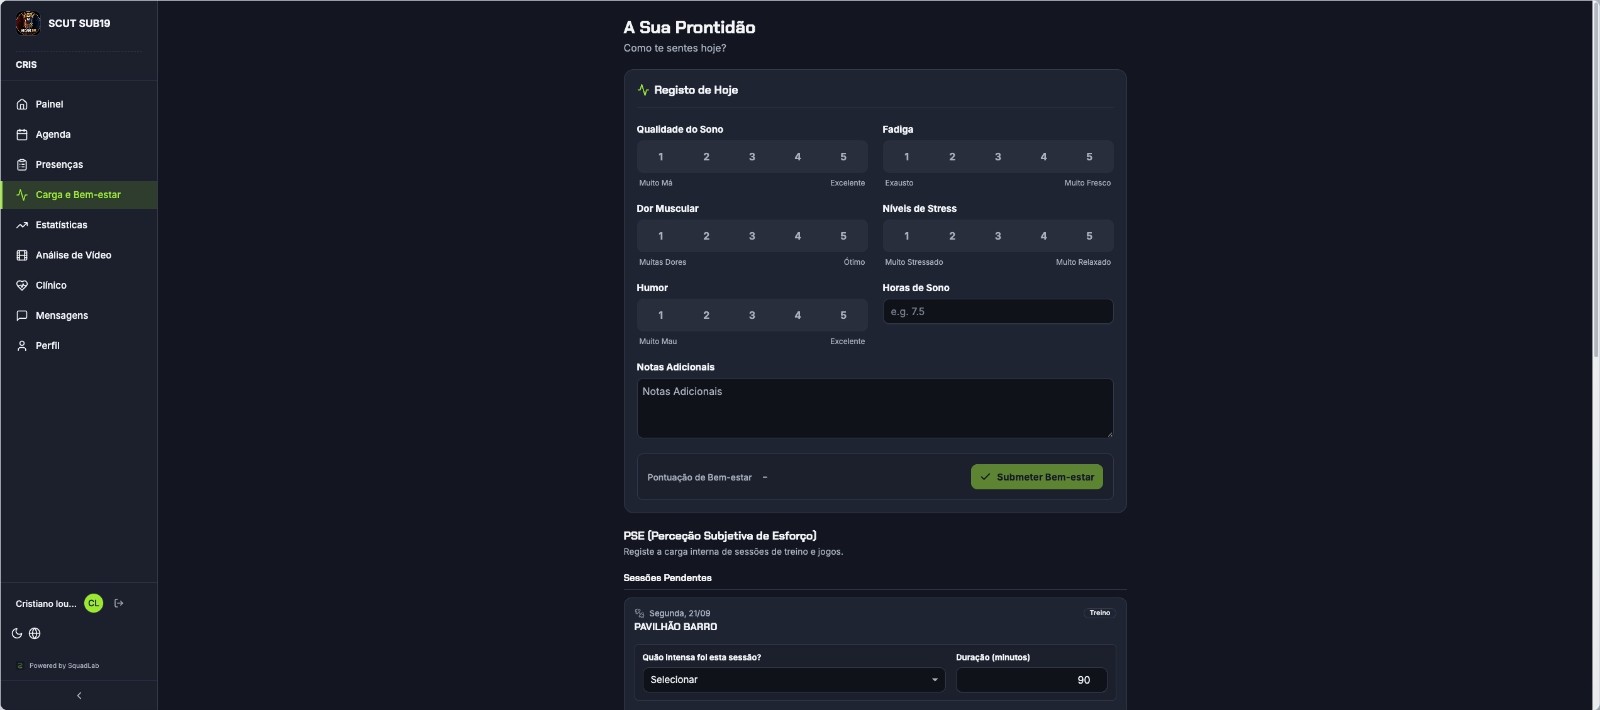The height and width of the screenshot is (710, 1600).
Task: Click the Registo de Hoje pulse icon
Action: pos(643,90)
